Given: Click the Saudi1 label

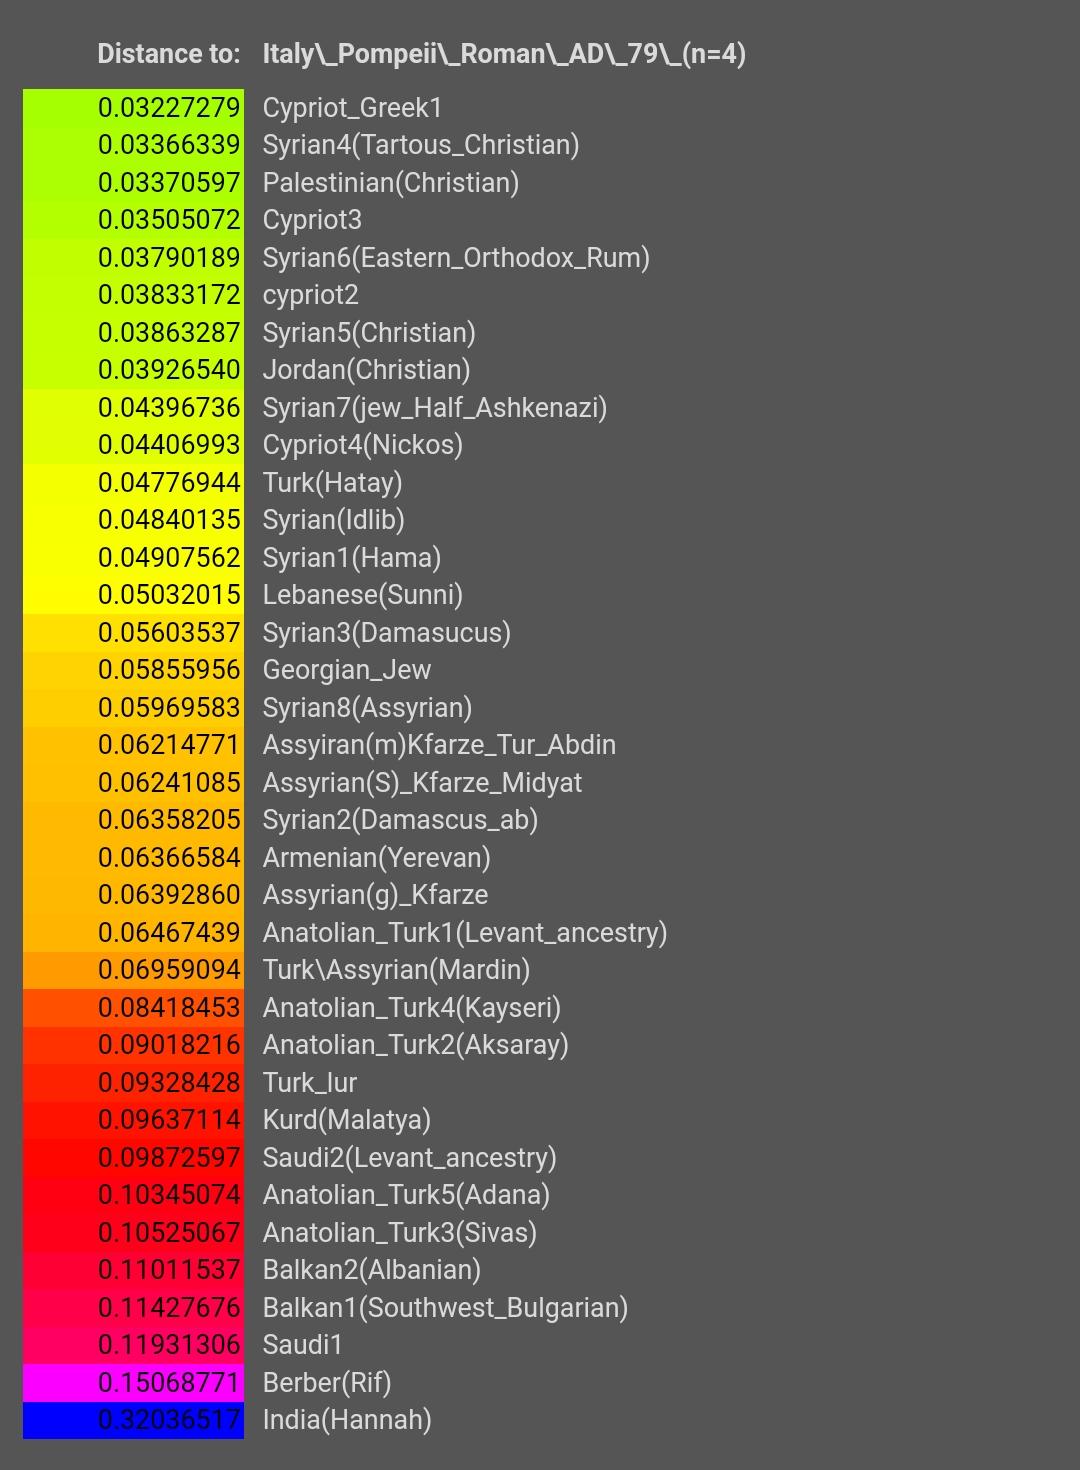Looking at the screenshot, I should click(x=303, y=1345).
